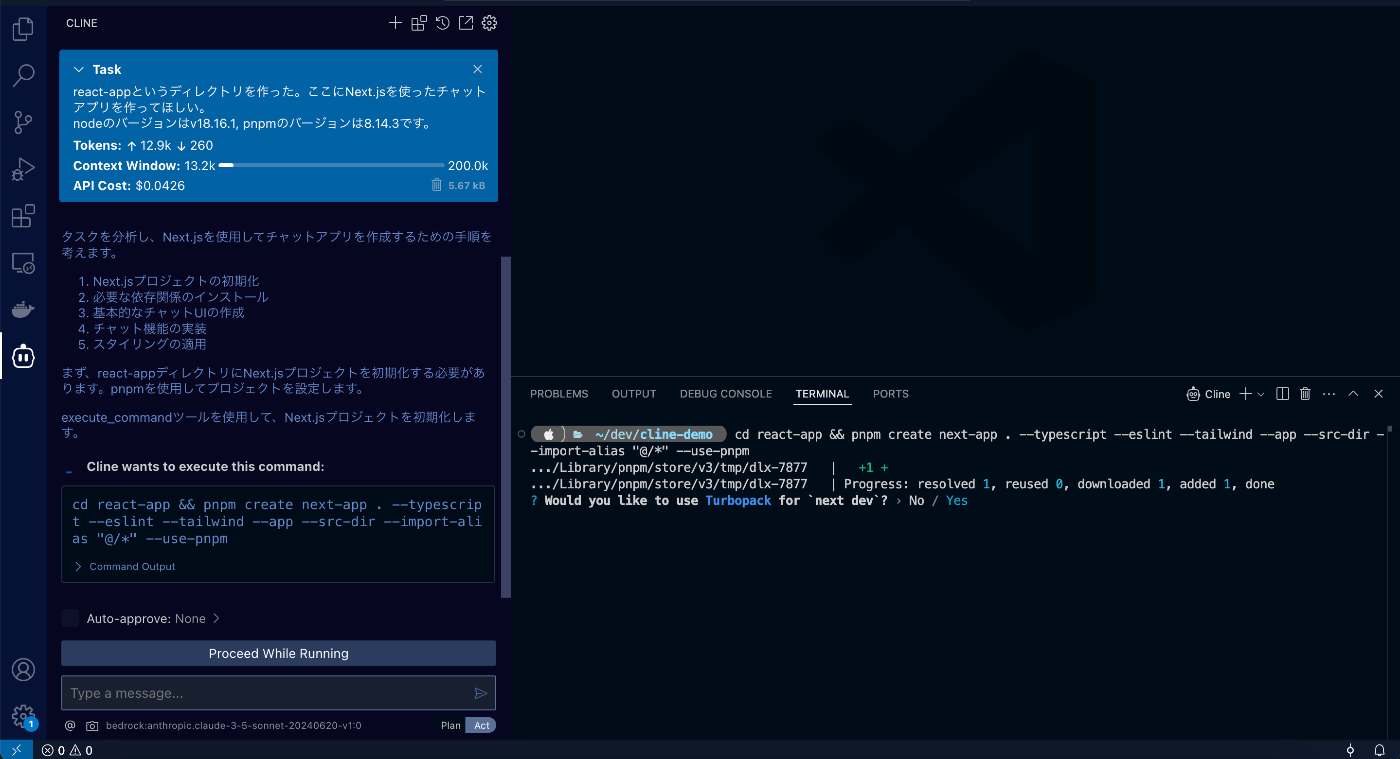Screen dimensions: 1400x759
Task: Open the new terminal profile dropdown arrow
Action: coord(1260,394)
